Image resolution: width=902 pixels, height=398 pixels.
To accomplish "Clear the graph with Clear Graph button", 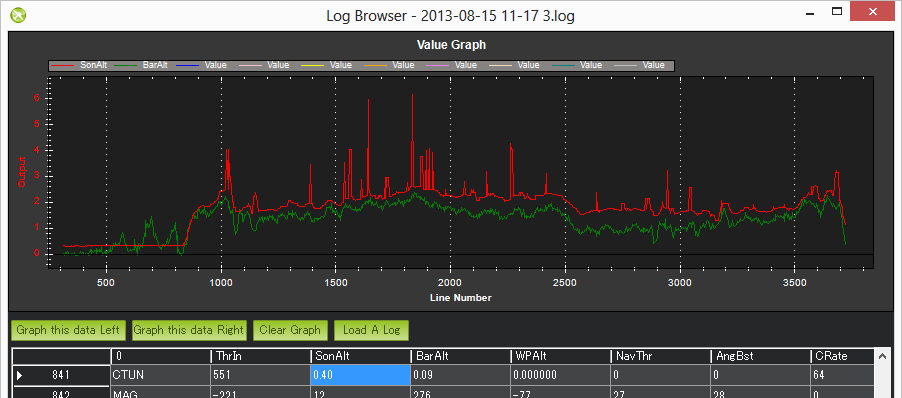I will coord(290,330).
